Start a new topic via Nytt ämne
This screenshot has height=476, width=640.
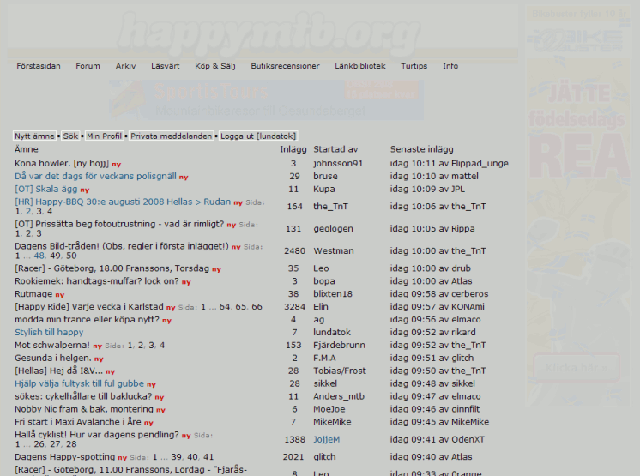point(35,135)
